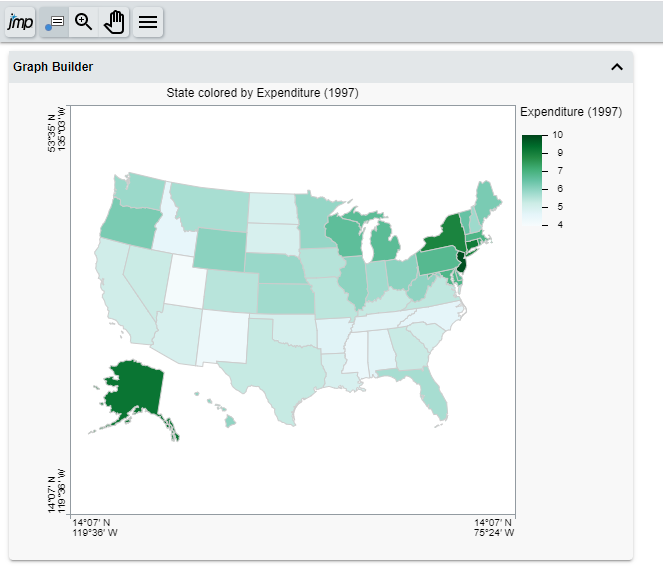
Task: Click the green gradient legend bar
Action: point(534,180)
